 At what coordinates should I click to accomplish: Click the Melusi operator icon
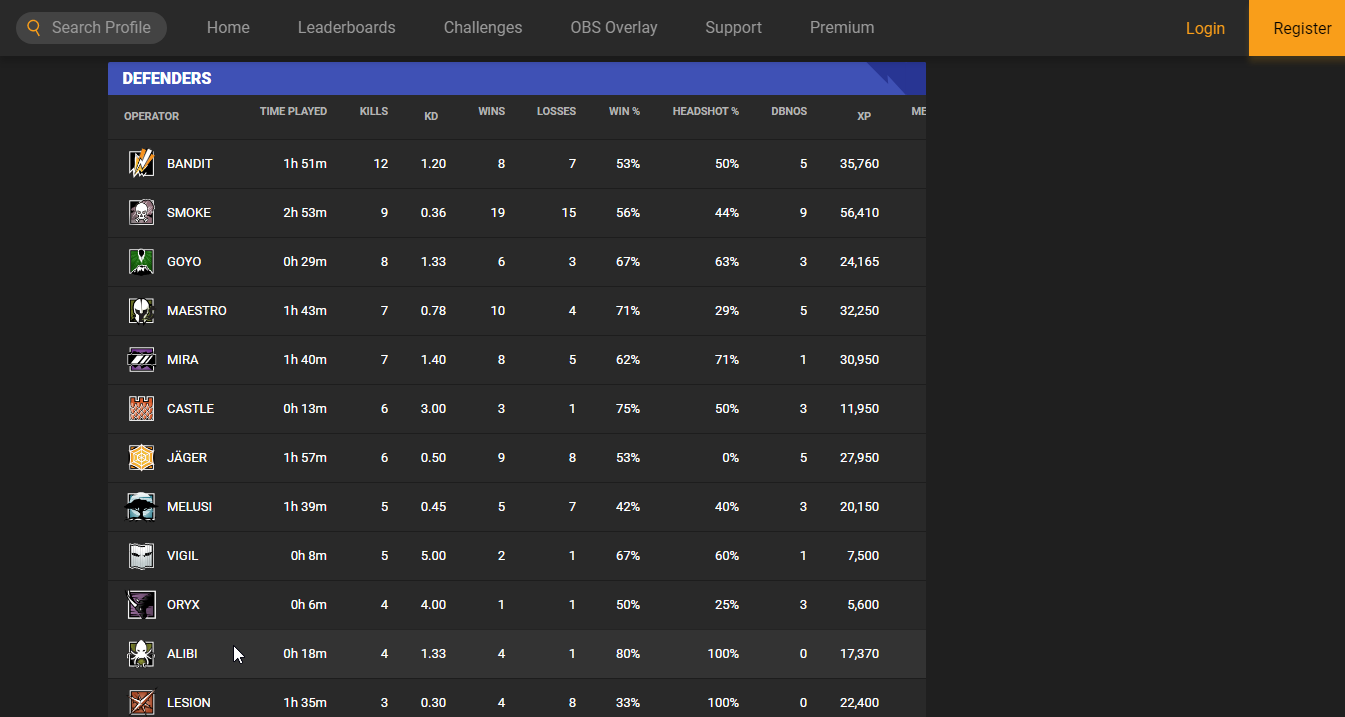[141, 506]
